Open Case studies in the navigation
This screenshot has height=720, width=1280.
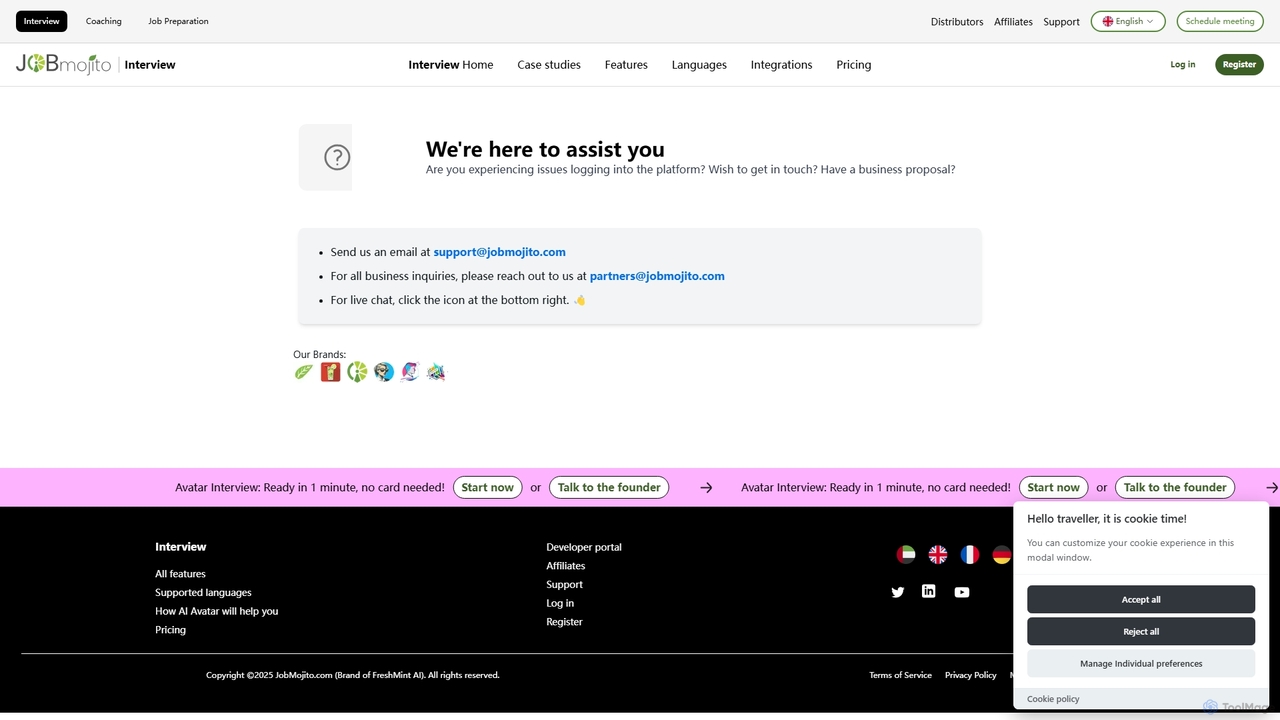tap(549, 65)
